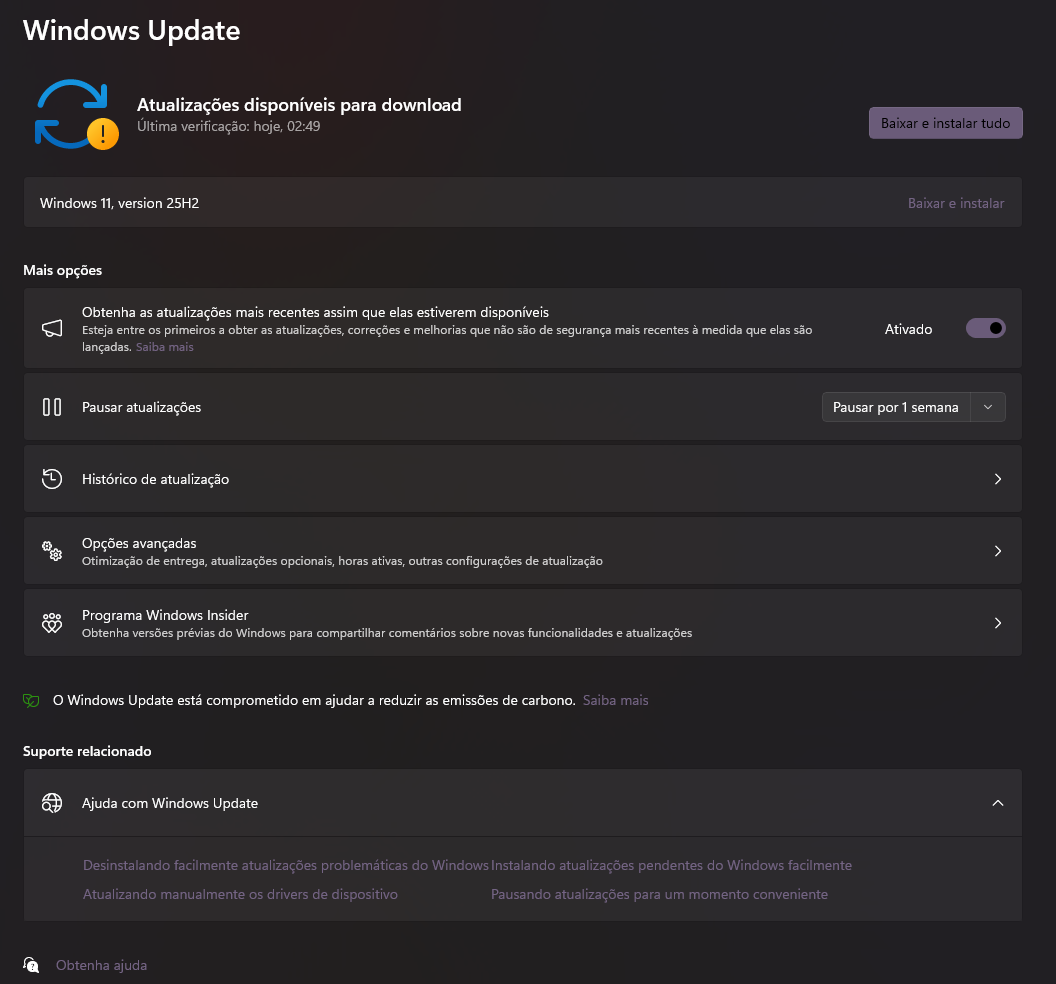Click the Windows Insider hearts icon
The width and height of the screenshot is (1056, 984).
click(x=52, y=623)
